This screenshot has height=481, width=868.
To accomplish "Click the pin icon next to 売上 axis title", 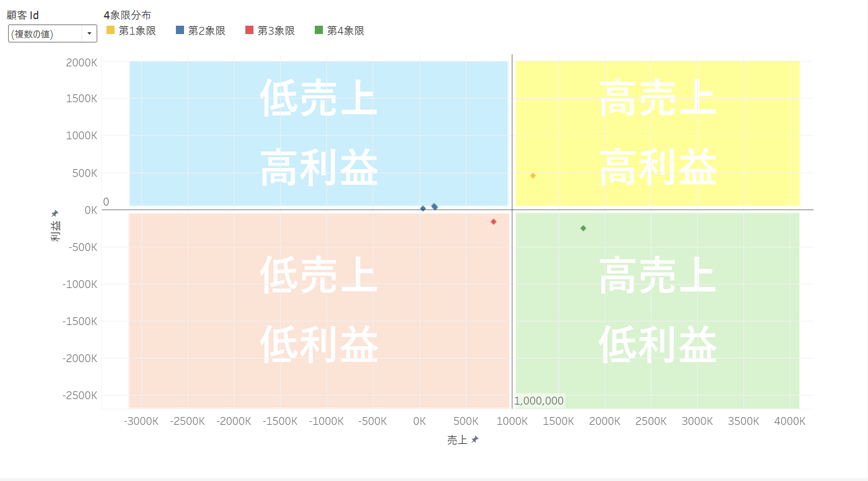I will pos(475,439).
